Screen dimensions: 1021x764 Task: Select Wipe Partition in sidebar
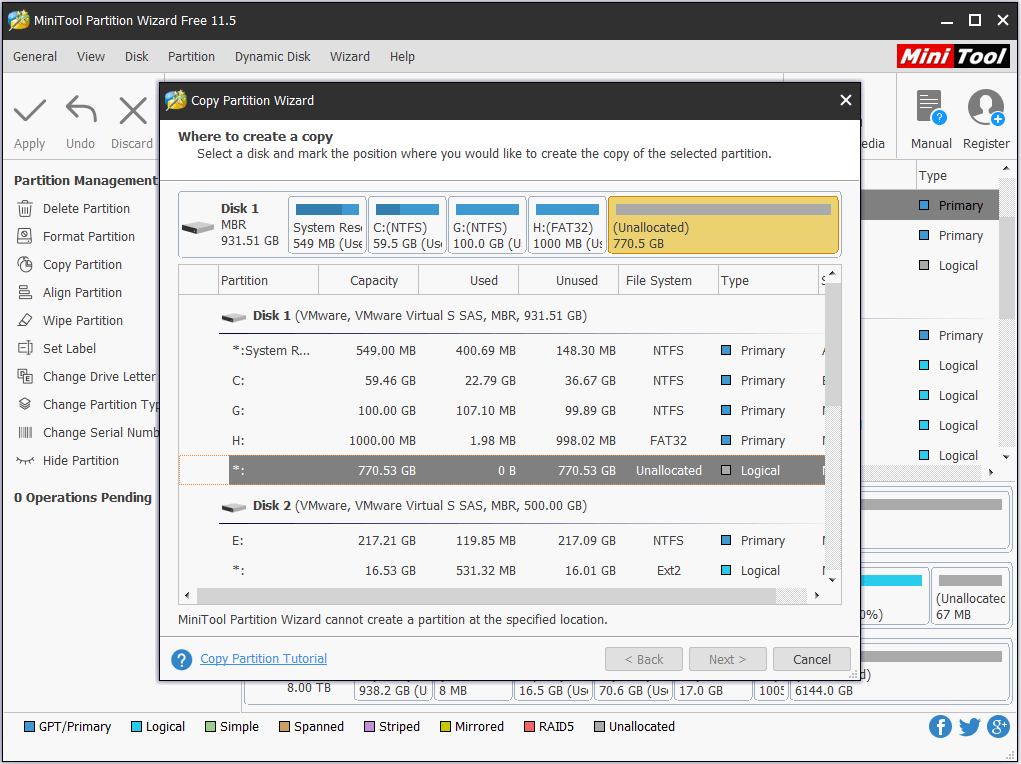point(83,320)
